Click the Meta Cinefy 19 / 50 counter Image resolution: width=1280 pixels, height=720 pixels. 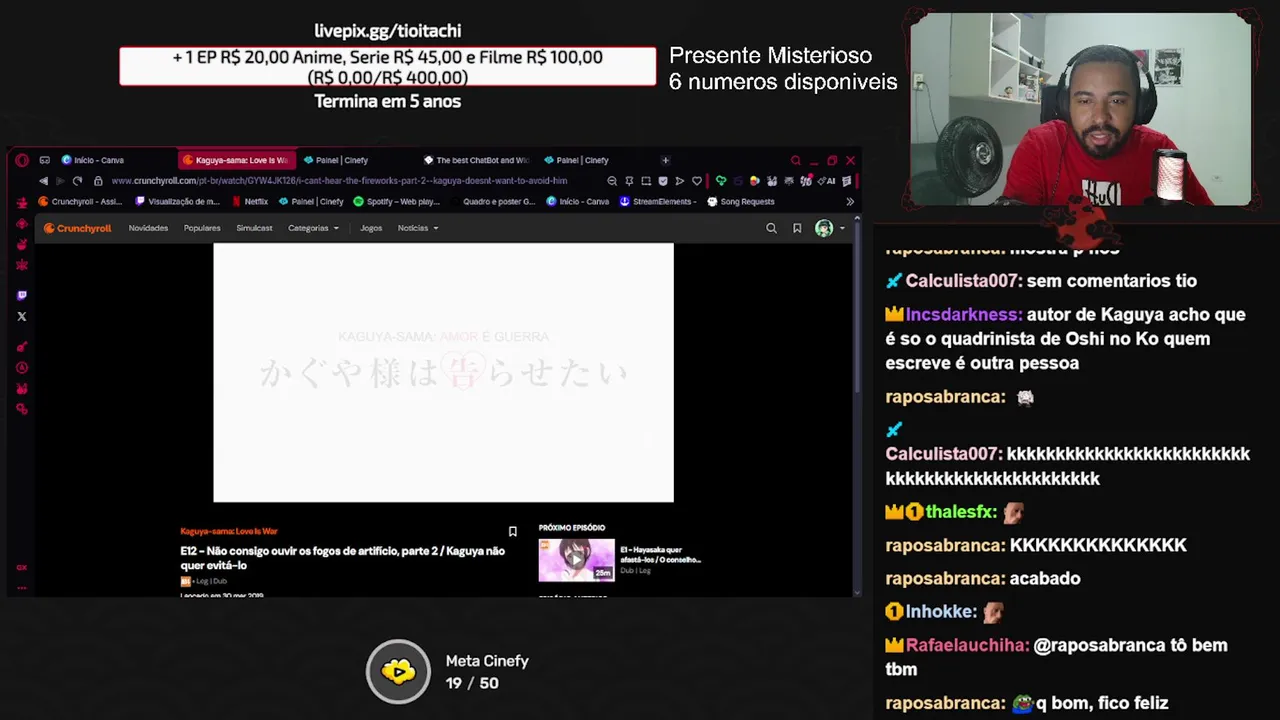(x=472, y=683)
